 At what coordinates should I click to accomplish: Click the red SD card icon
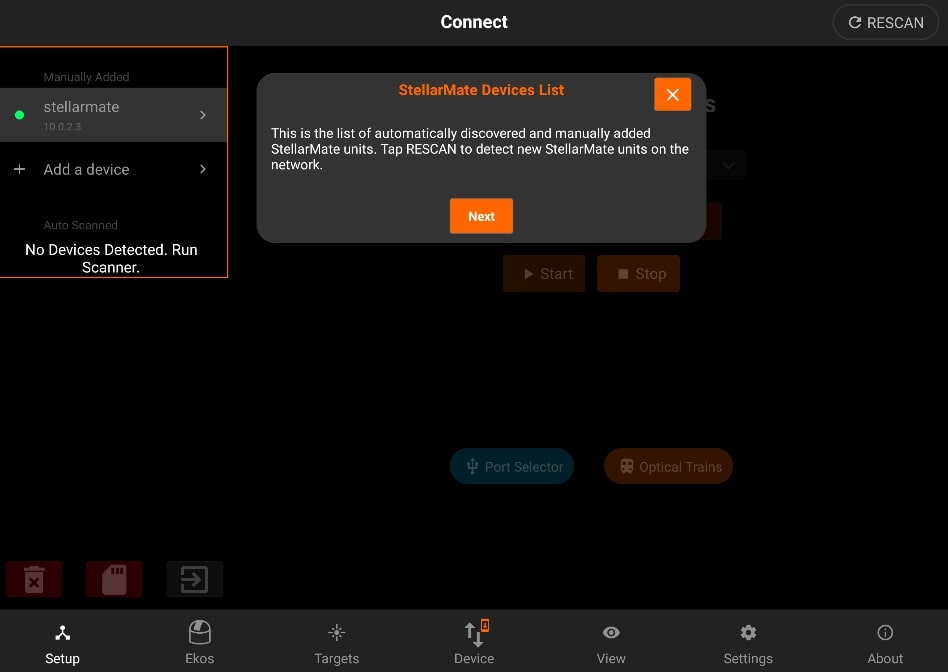pos(114,579)
